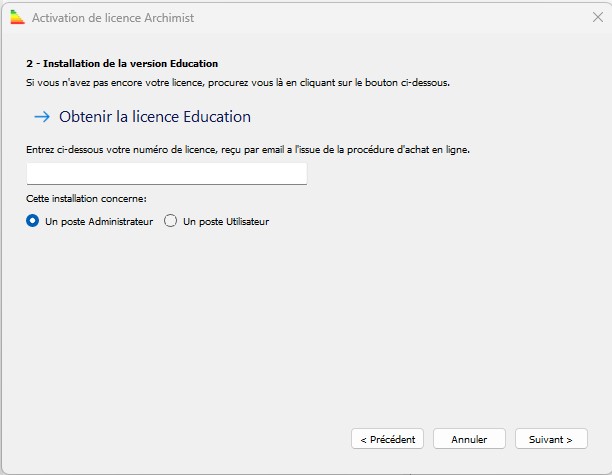Cancel activation with the Annuler button
Image resolution: width=612 pixels, height=475 pixels.
click(469, 439)
